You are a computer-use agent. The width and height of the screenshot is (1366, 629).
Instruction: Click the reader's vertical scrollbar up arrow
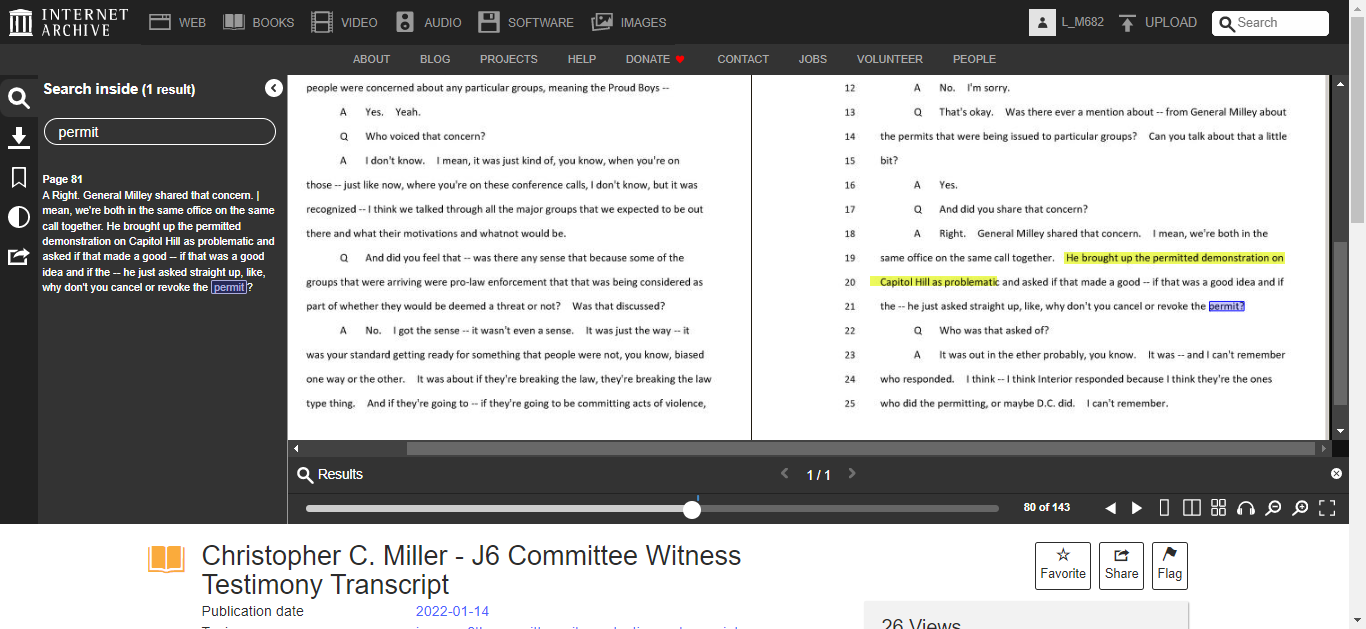pos(1341,84)
